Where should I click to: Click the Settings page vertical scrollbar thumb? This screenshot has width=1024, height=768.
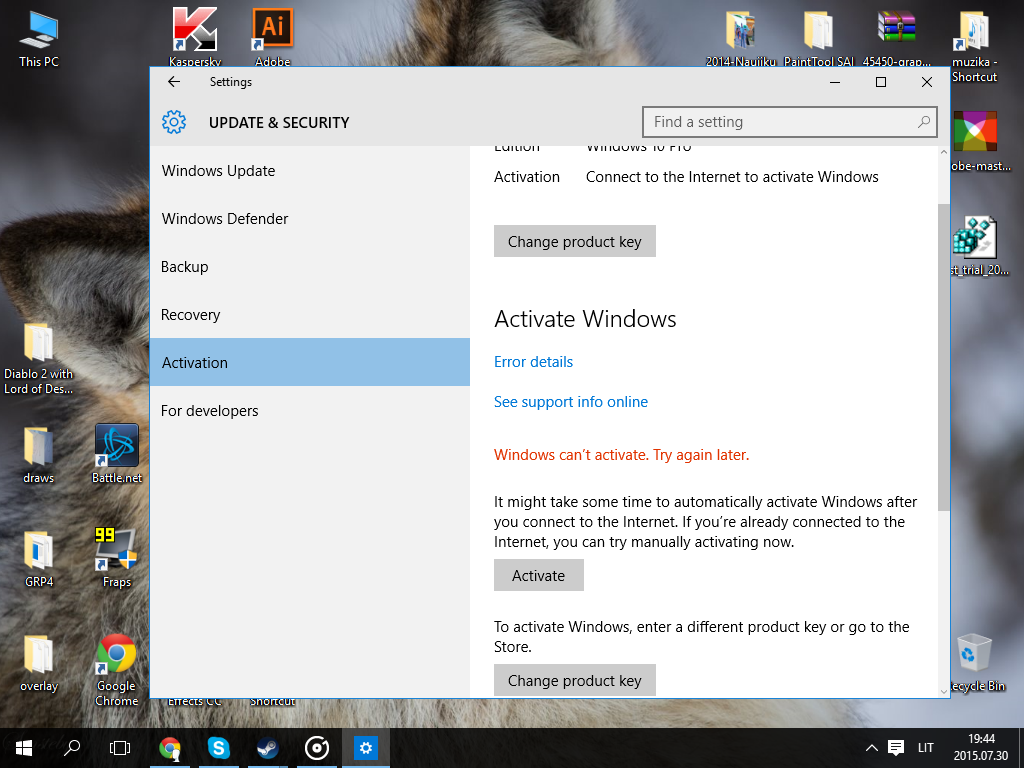(x=944, y=357)
